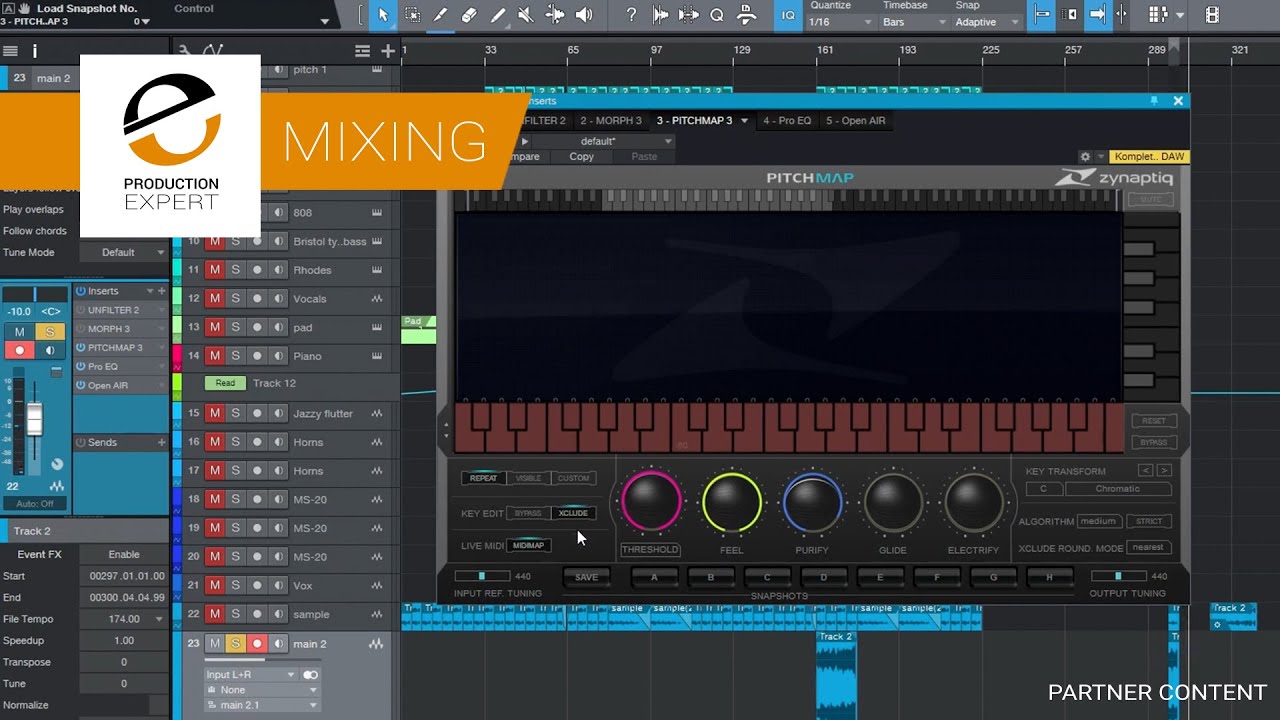
Task: Toggle Inserts power button in channel
Action: pos(80,291)
